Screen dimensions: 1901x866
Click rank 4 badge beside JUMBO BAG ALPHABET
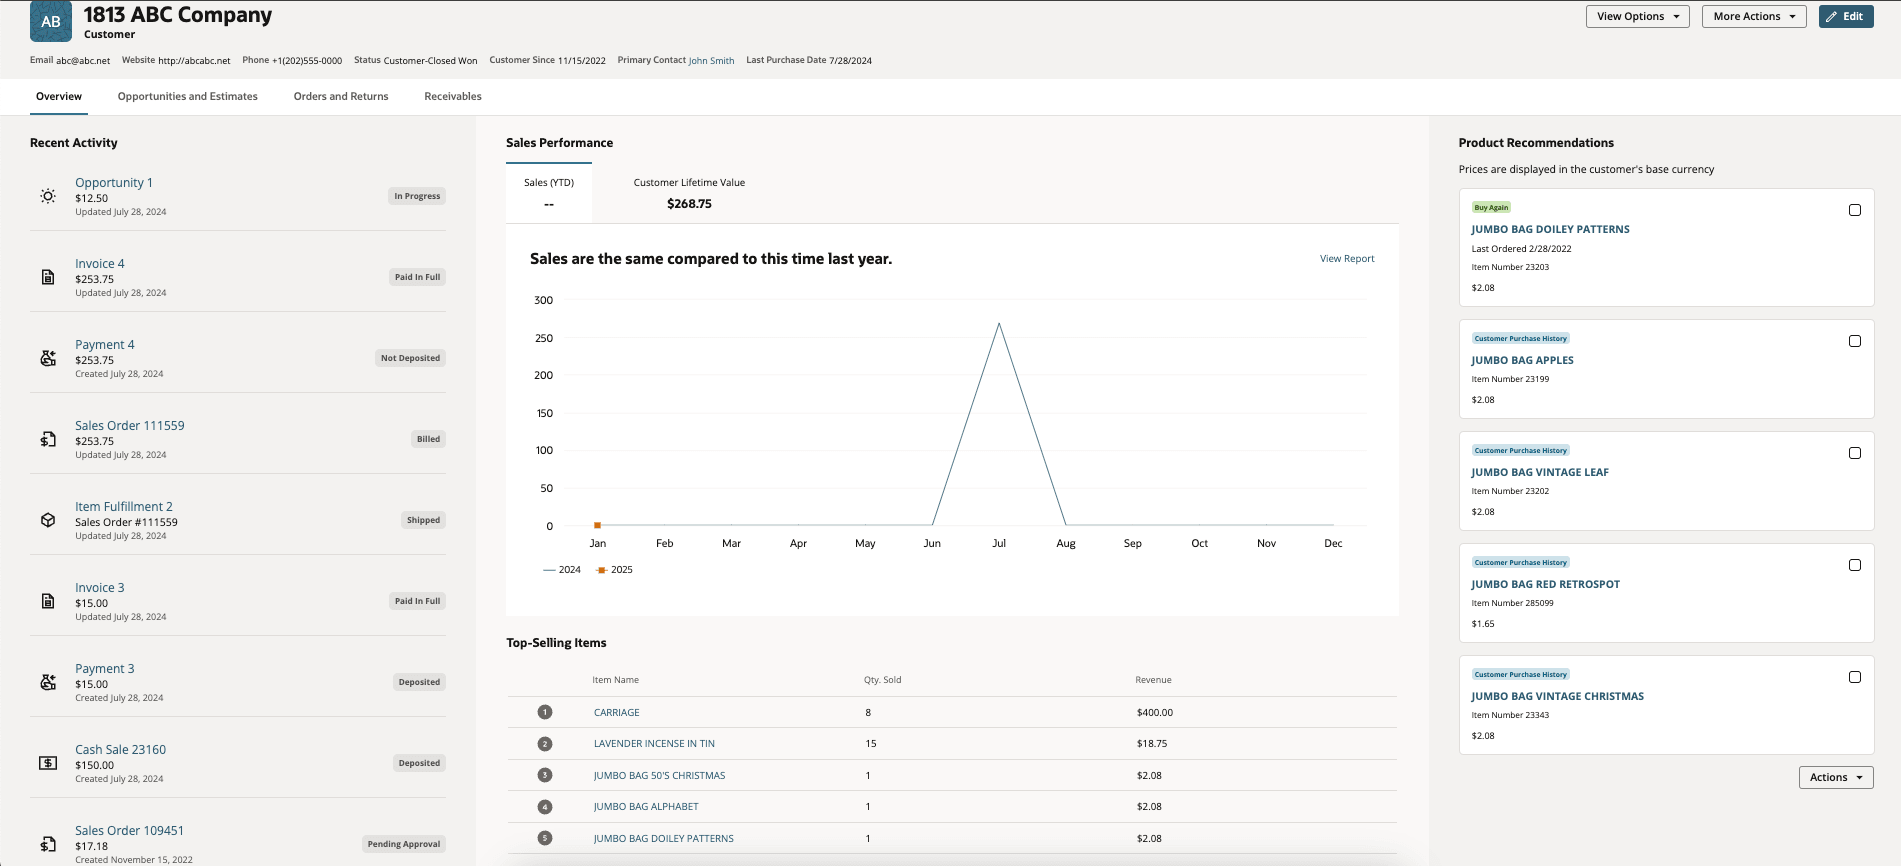(x=545, y=807)
